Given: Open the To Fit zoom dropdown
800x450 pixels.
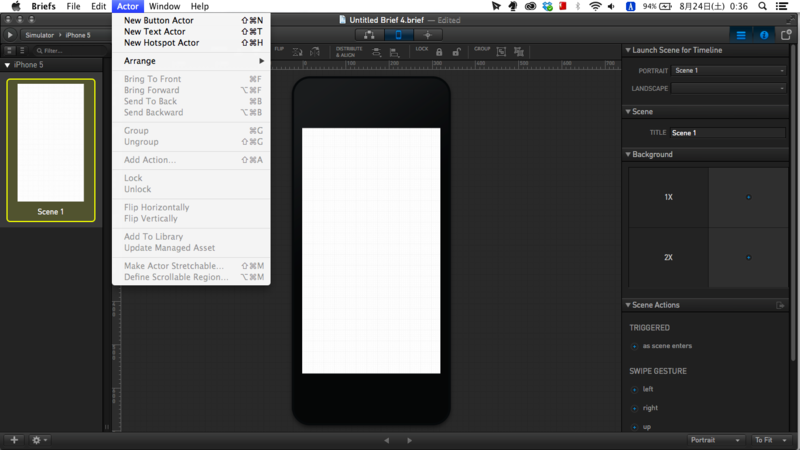Looking at the screenshot, I should click(x=770, y=440).
